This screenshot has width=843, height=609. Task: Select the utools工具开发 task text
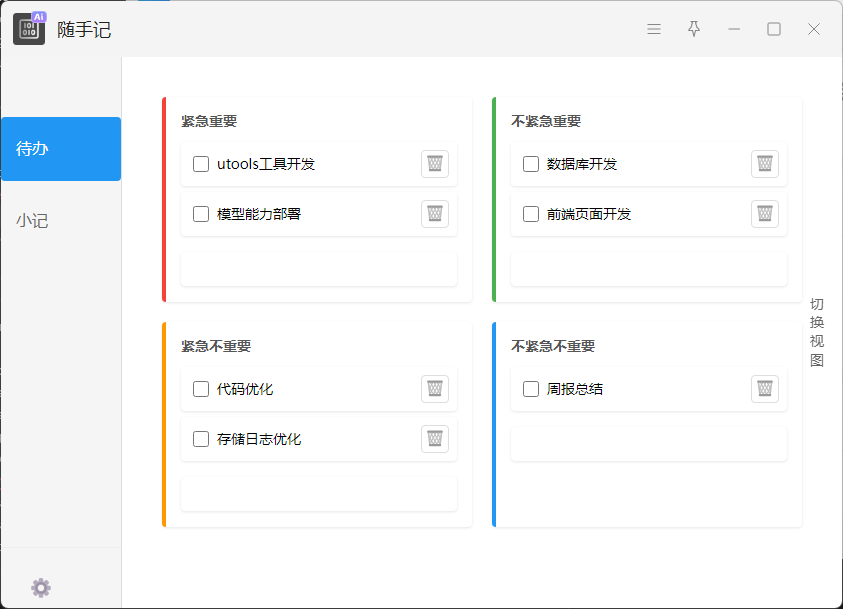(266, 164)
